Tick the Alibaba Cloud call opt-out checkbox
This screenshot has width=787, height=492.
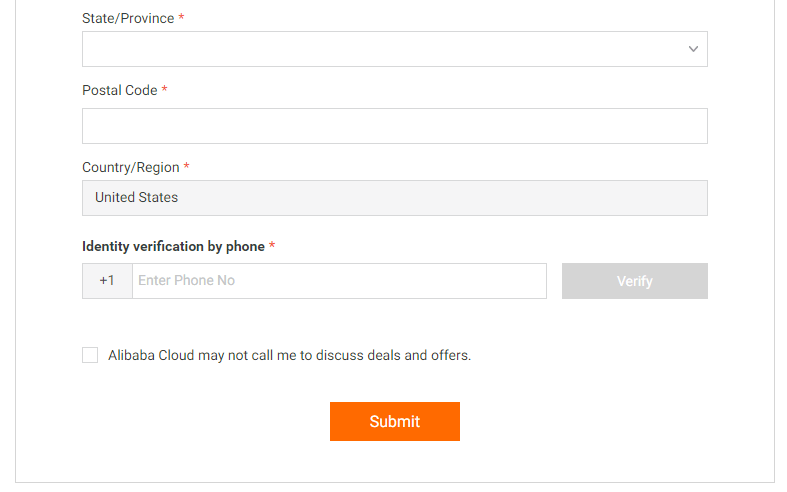[x=90, y=355]
